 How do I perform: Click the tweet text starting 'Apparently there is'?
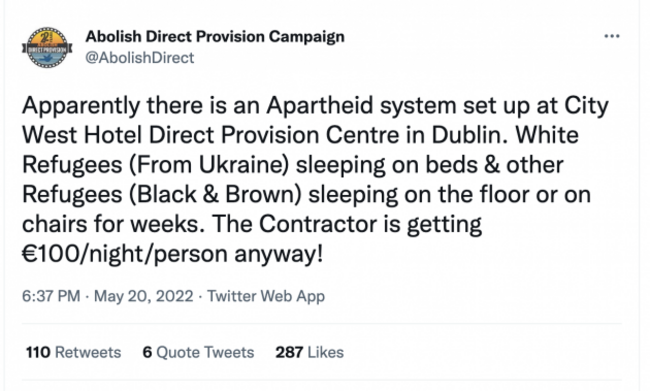tap(315, 180)
